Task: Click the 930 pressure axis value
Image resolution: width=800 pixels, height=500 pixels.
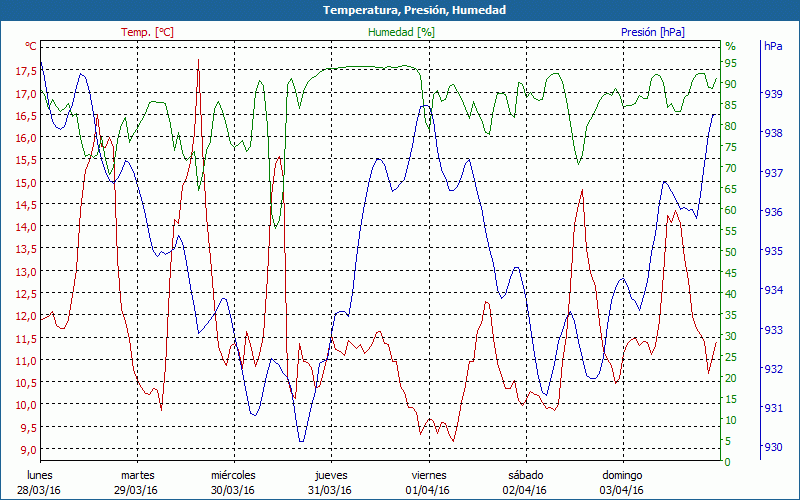Action: click(773, 447)
